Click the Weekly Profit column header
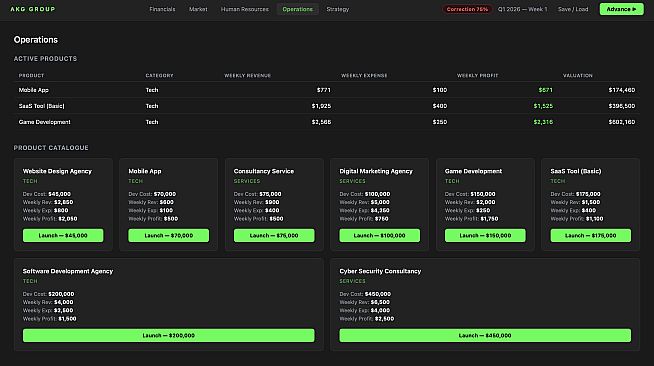The width and height of the screenshot is (654, 366). [x=477, y=75]
